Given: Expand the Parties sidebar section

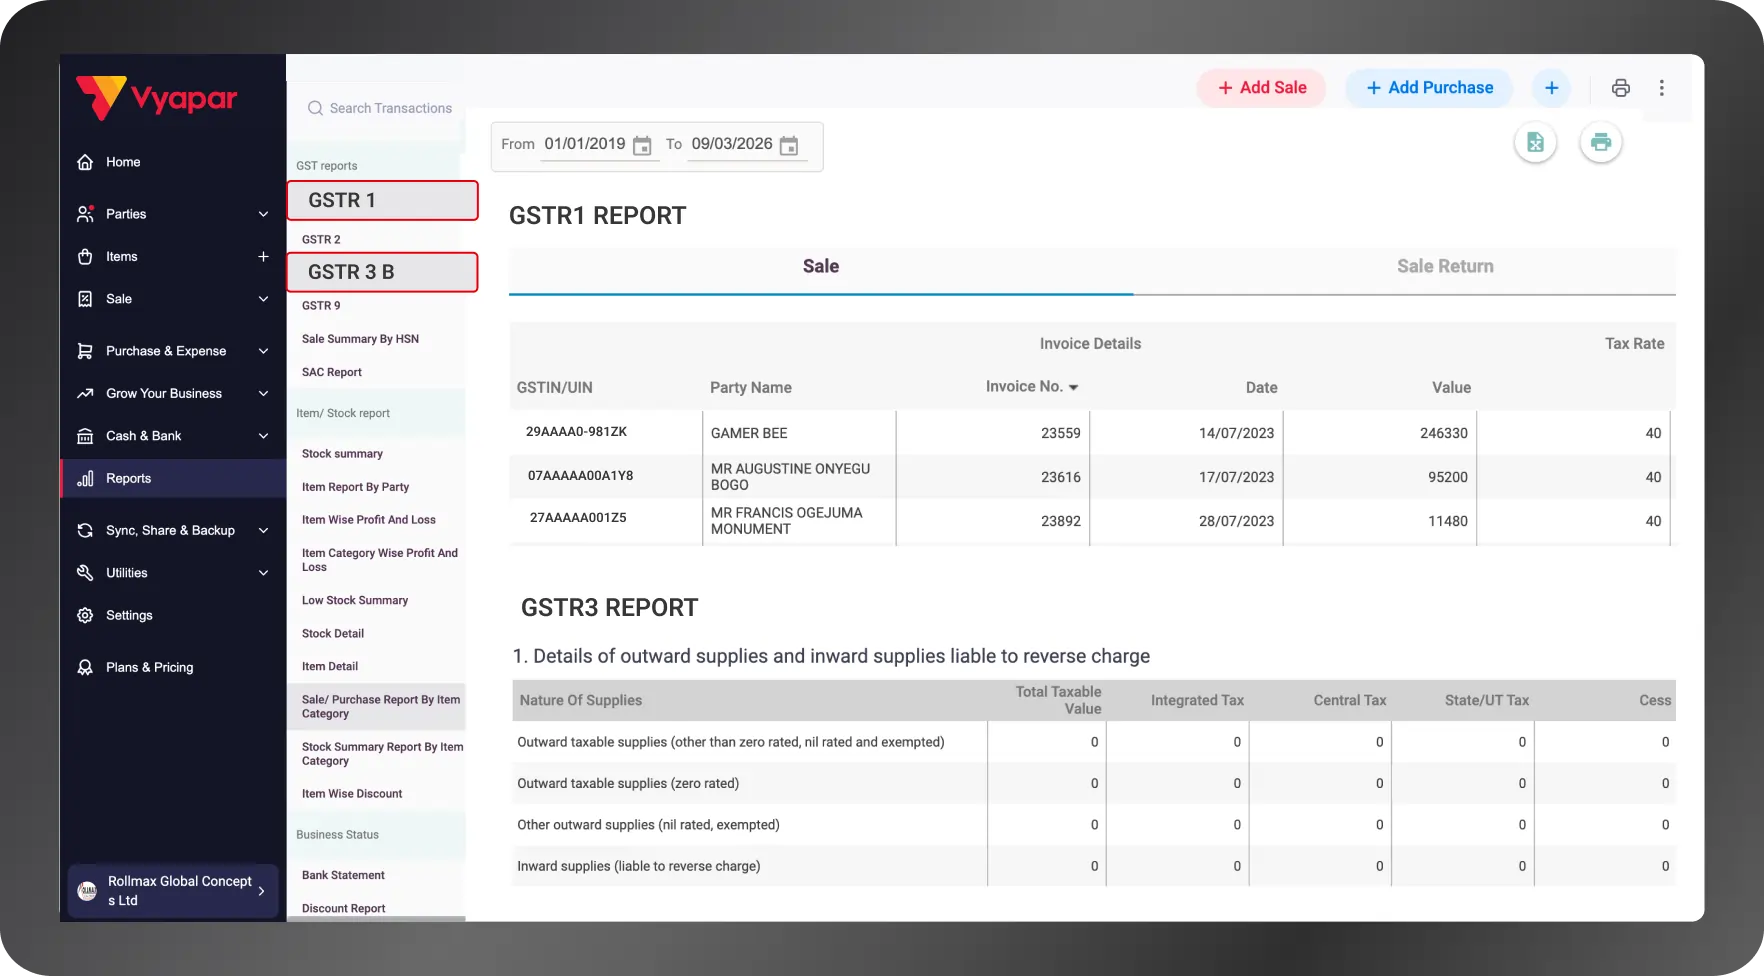Looking at the screenshot, I should [263, 213].
